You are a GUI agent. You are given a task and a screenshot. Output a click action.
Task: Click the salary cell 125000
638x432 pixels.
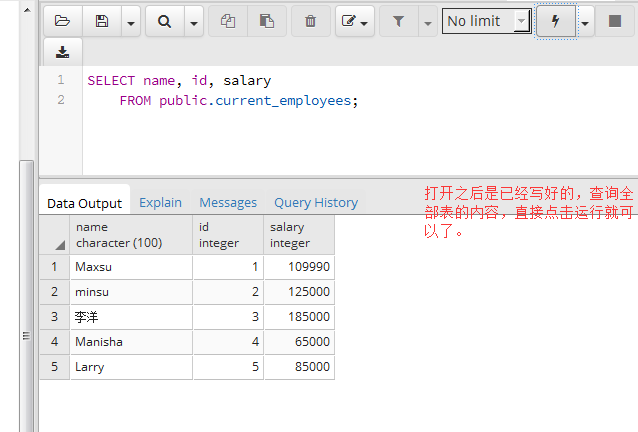click(x=299, y=292)
